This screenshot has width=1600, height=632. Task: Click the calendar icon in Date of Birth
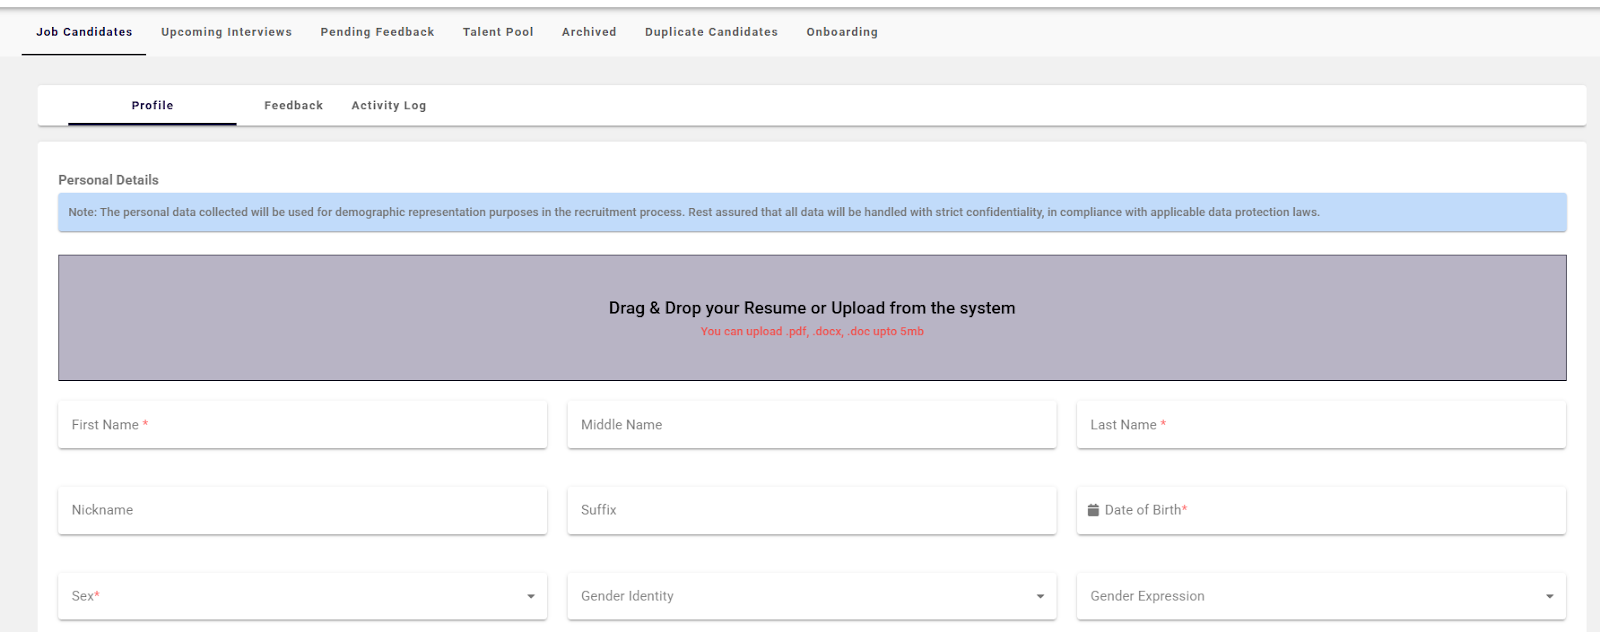pyautogui.click(x=1093, y=510)
